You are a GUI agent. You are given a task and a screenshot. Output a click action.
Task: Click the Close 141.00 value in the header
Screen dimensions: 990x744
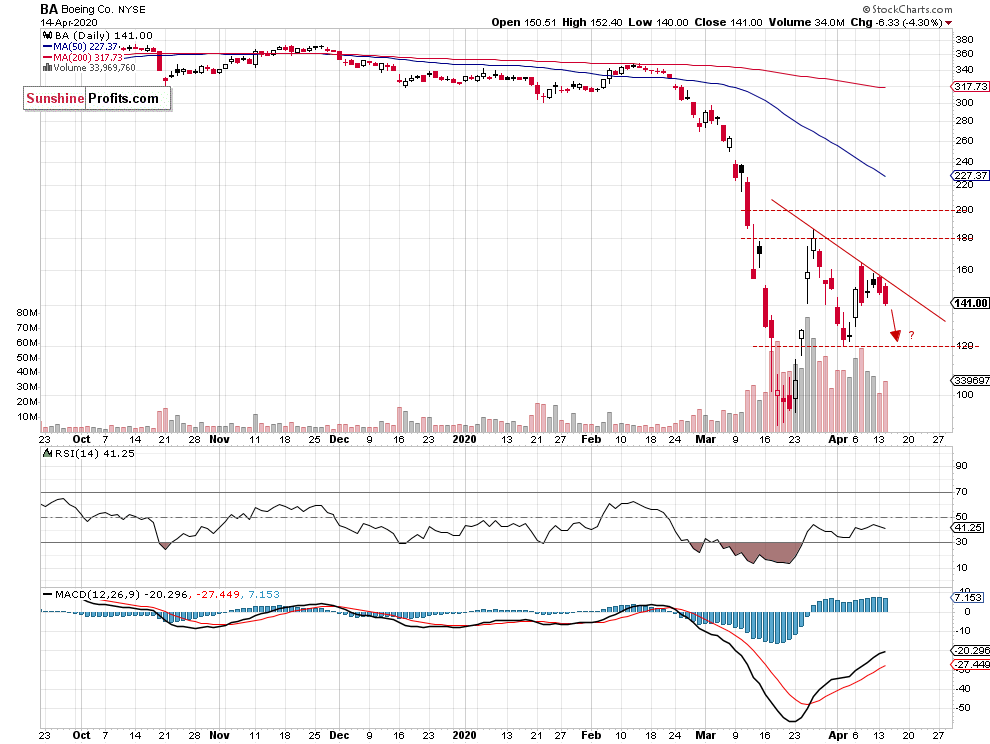point(729,22)
